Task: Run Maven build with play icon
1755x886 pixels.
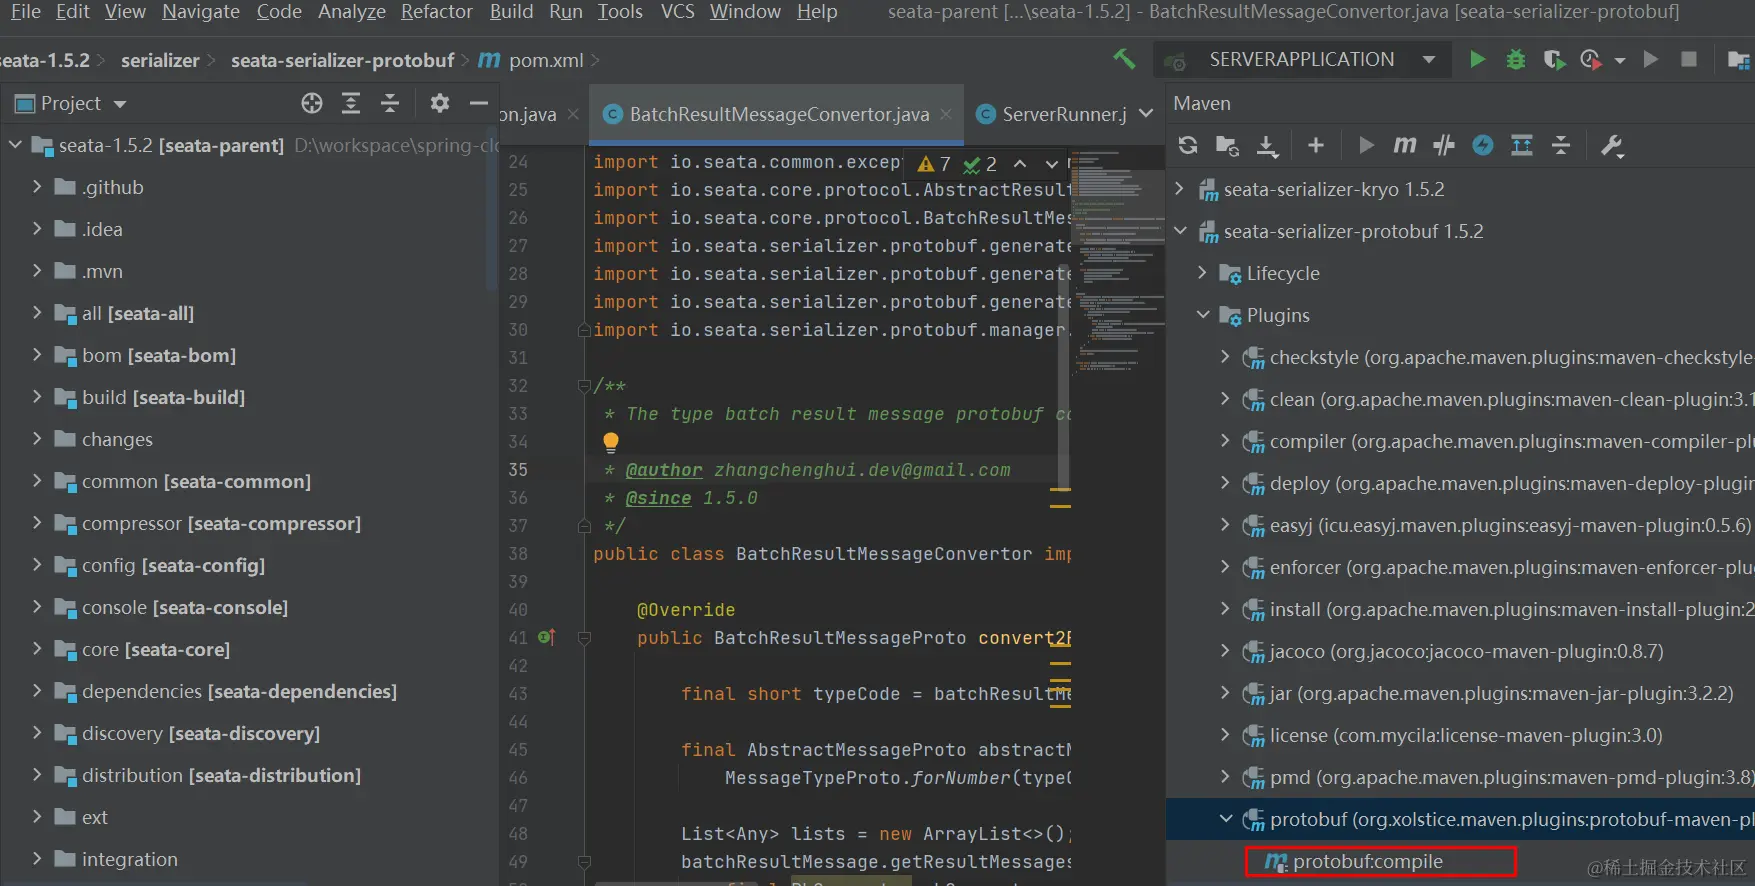Action: pyautogui.click(x=1366, y=145)
